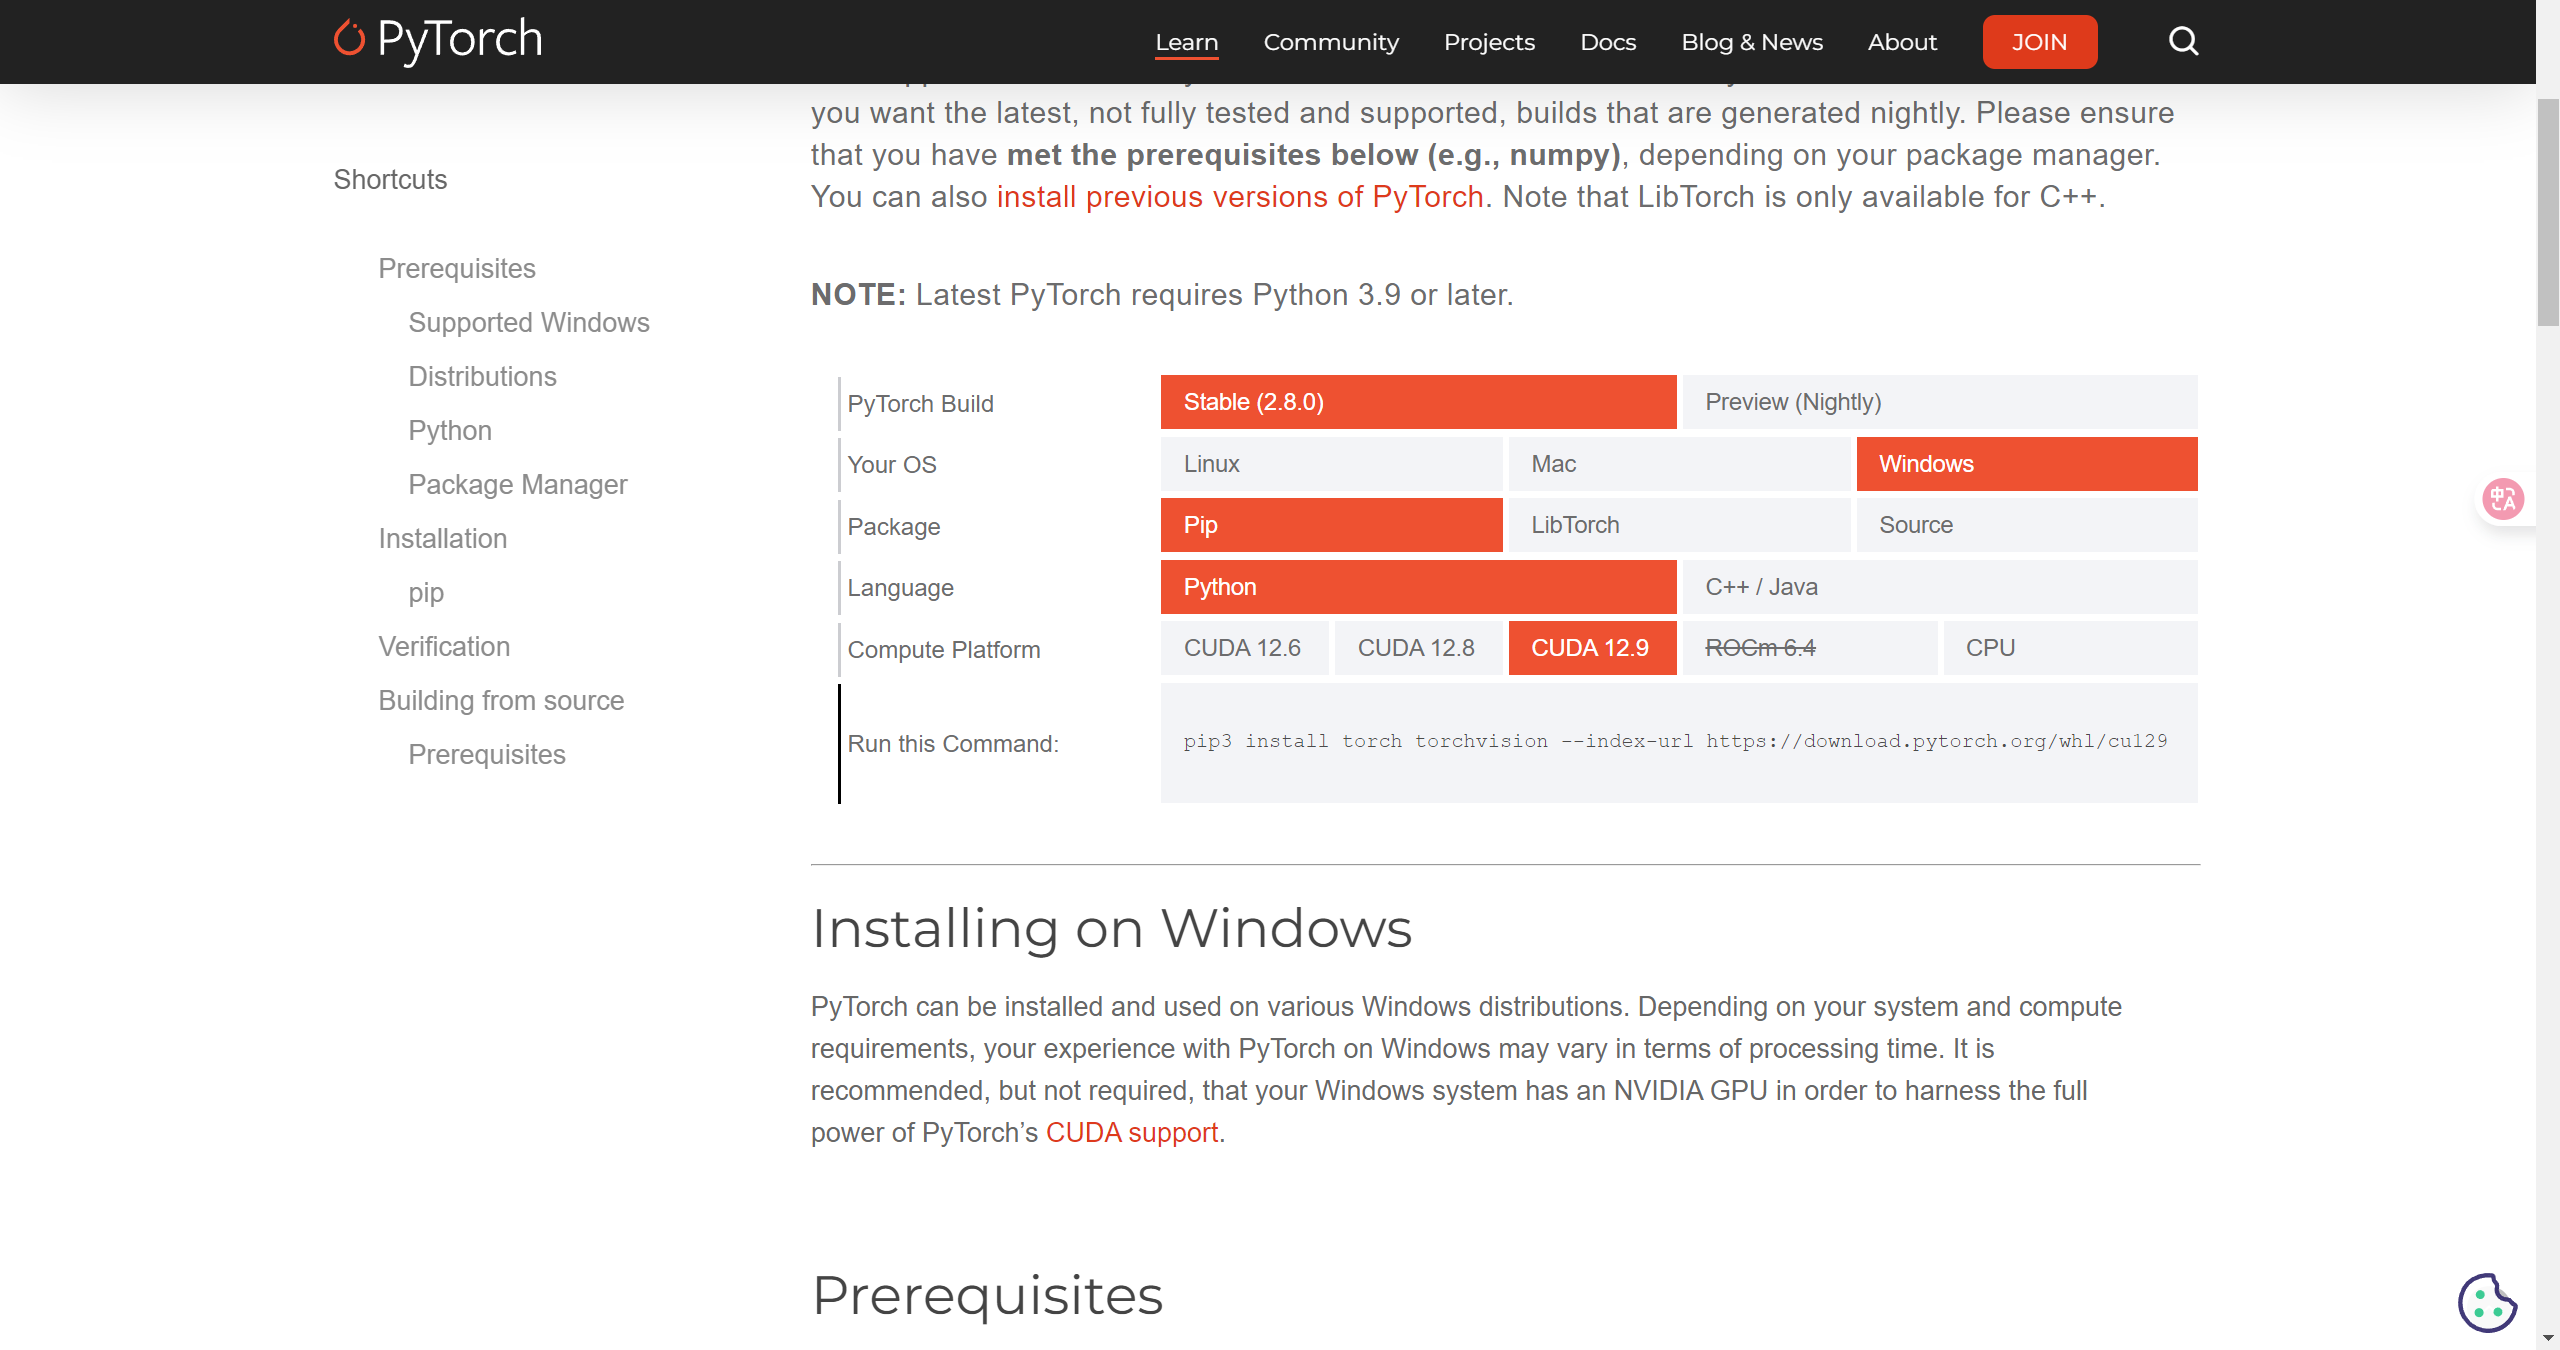The image size is (2560, 1350).
Task: Select Preview (Nightly) build option
Action: coord(1939,402)
